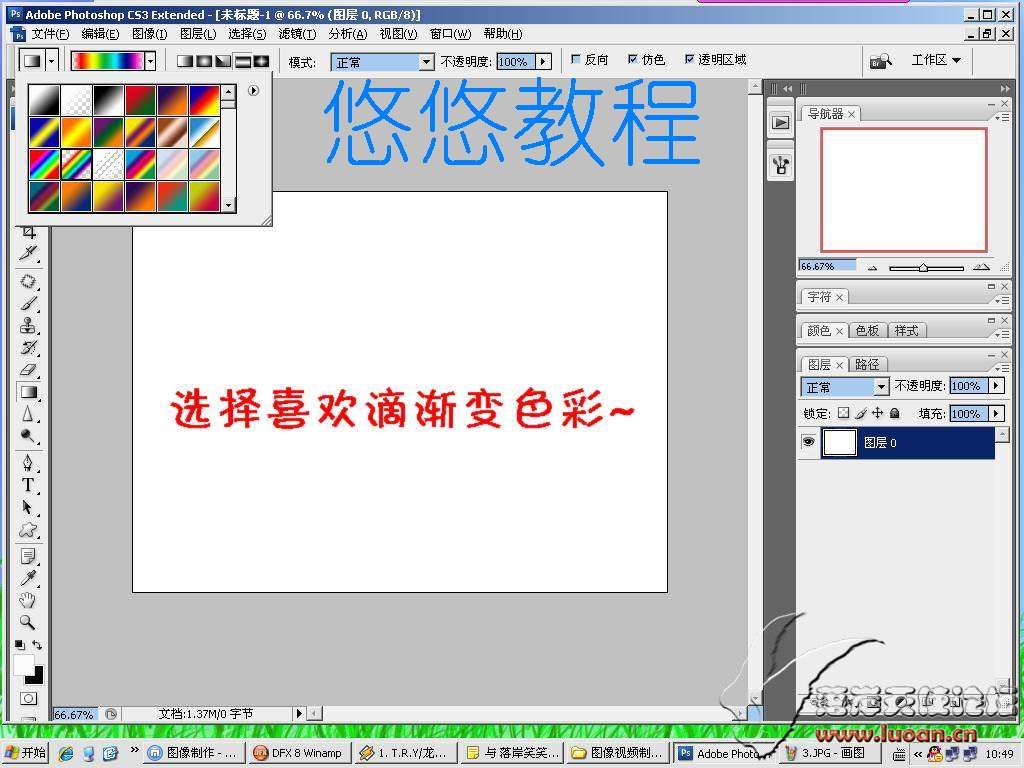Open gradient picker flyout menu arrow
Screen dimensions: 1024x768
tap(253, 91)
